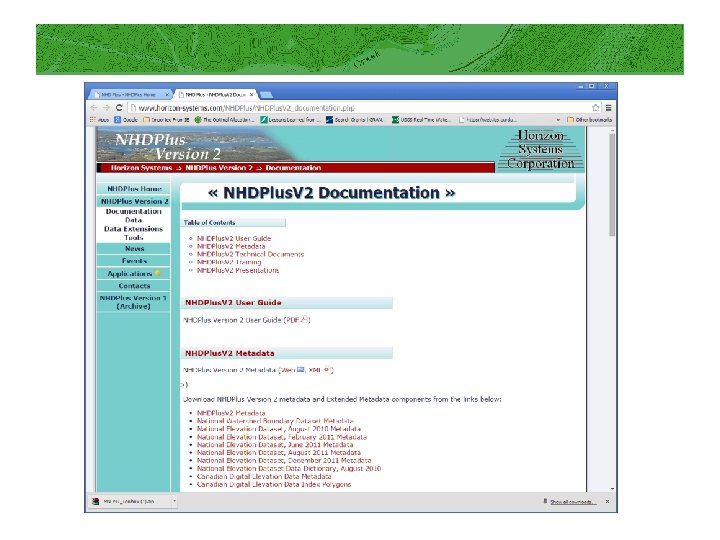Click the Web icon in Metadata line
Viewport: 720px width, 540px height.
tap(301, 370)
